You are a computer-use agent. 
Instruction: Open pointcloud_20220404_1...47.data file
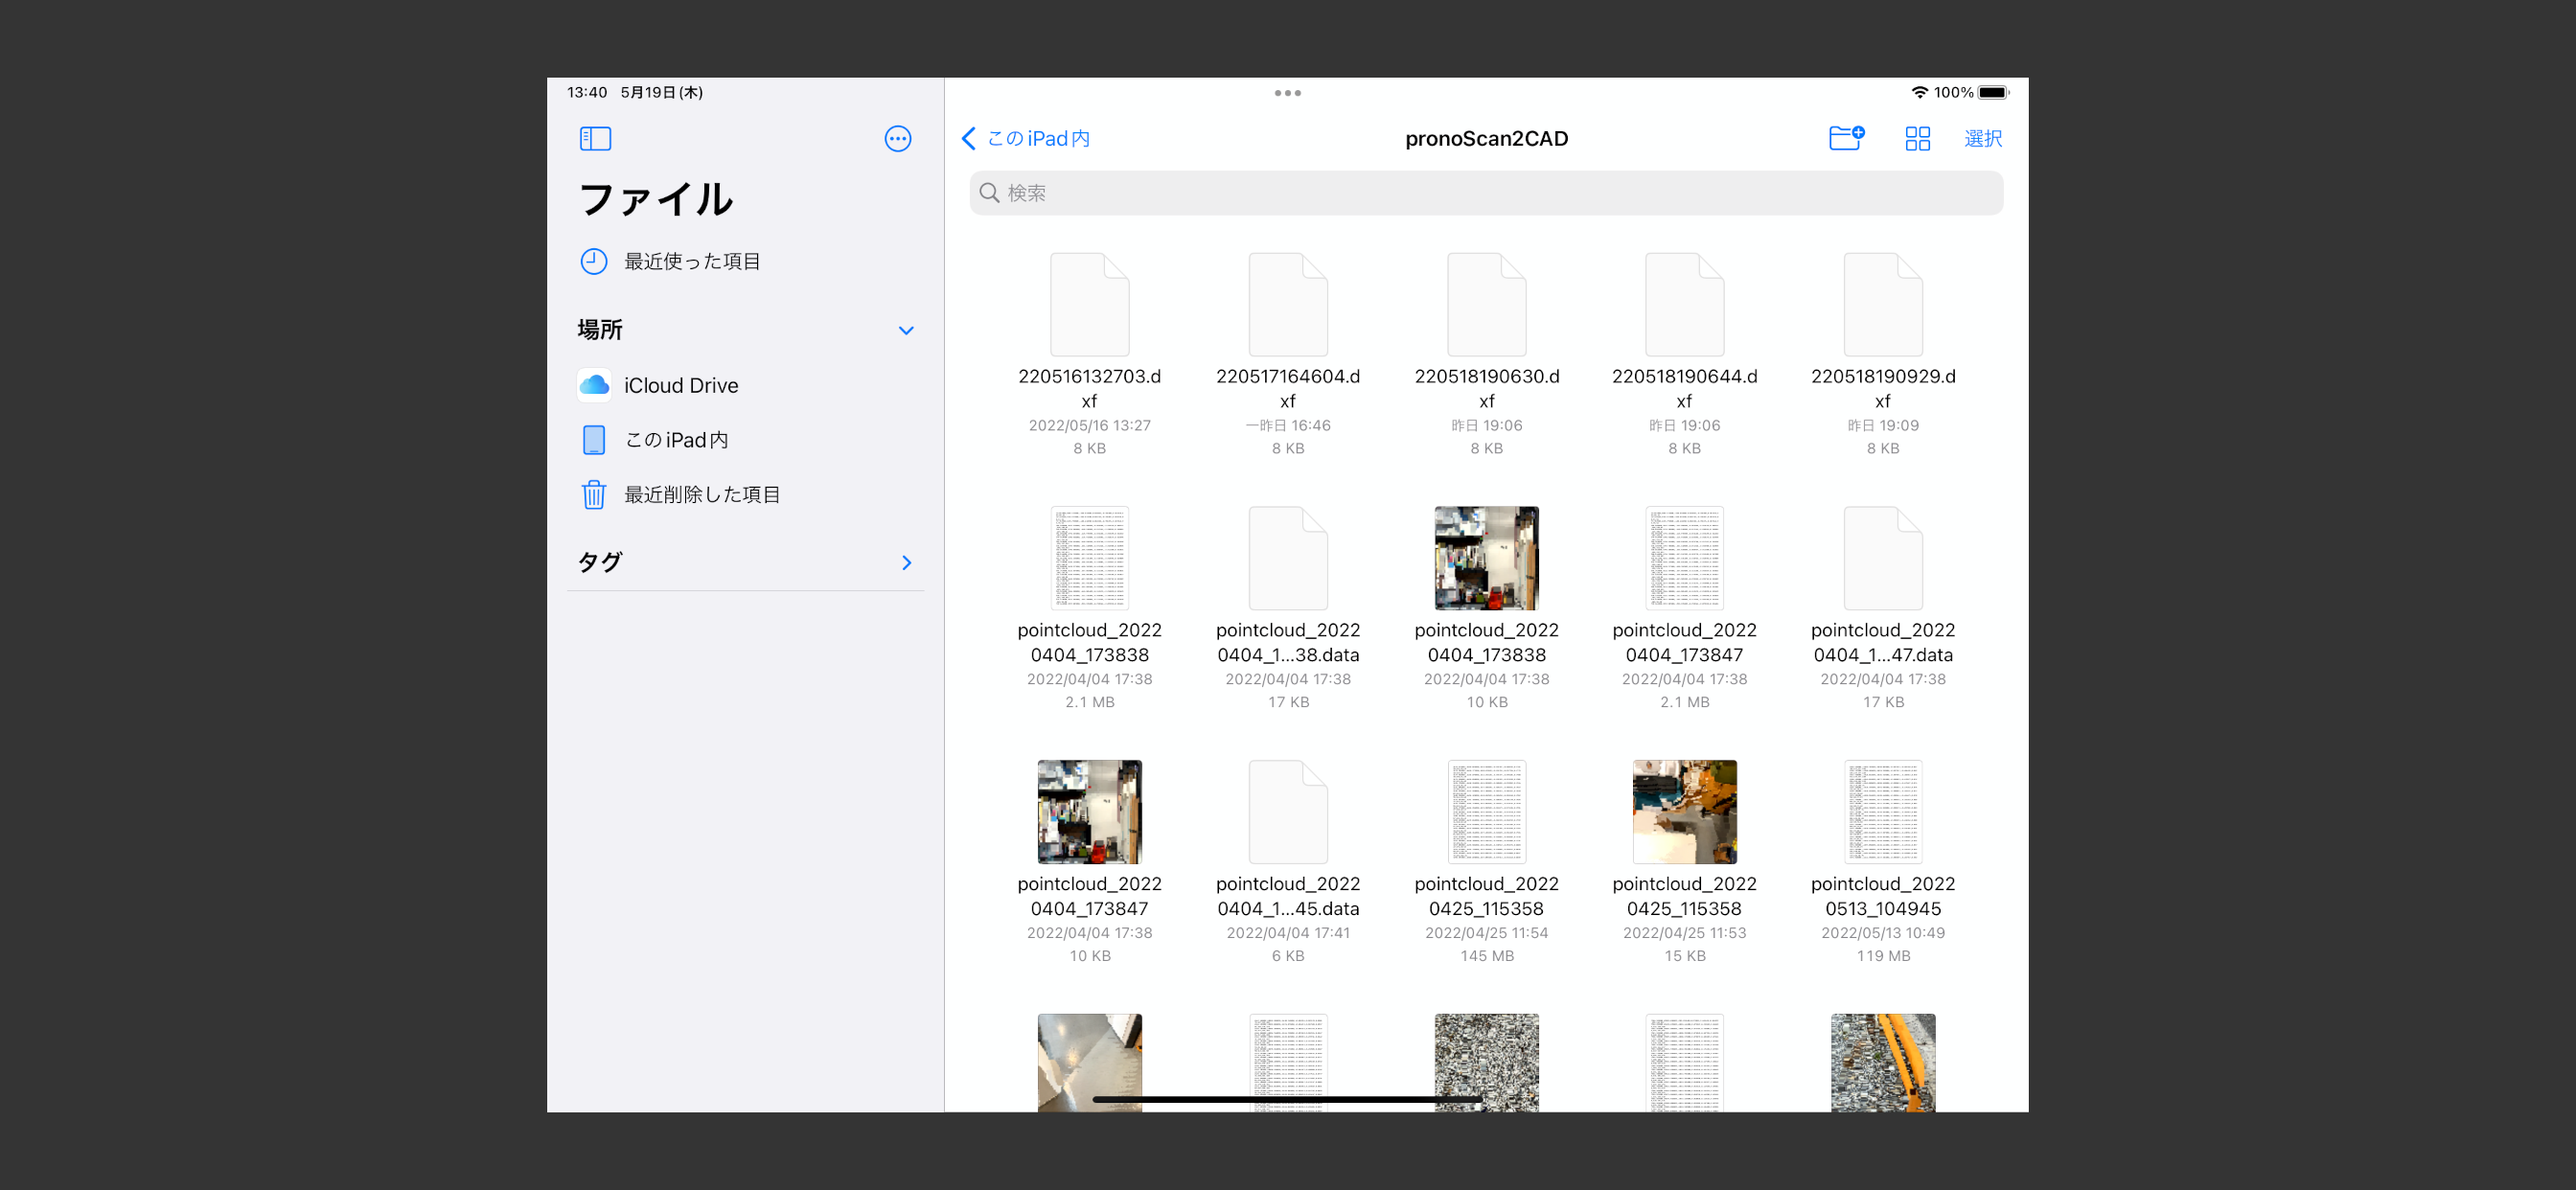coord(1882,609)
